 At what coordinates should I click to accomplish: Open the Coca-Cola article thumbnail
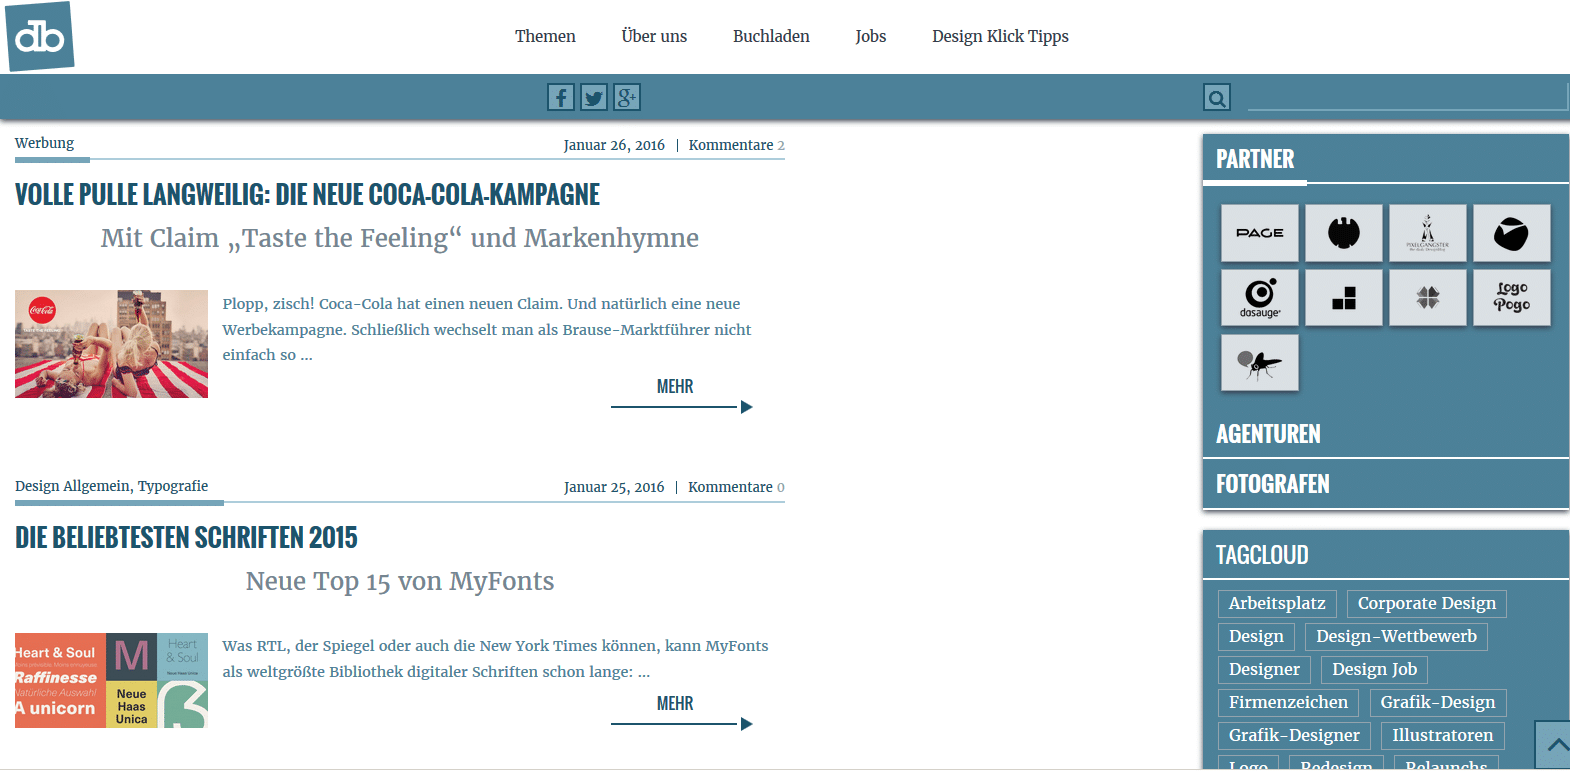111,344
